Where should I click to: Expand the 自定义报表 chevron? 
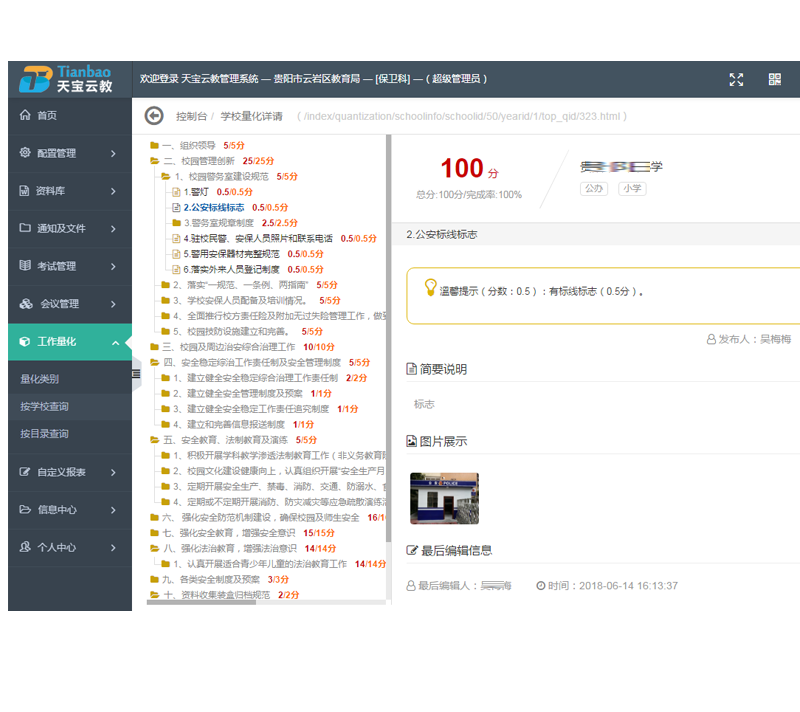coord(113,473)
